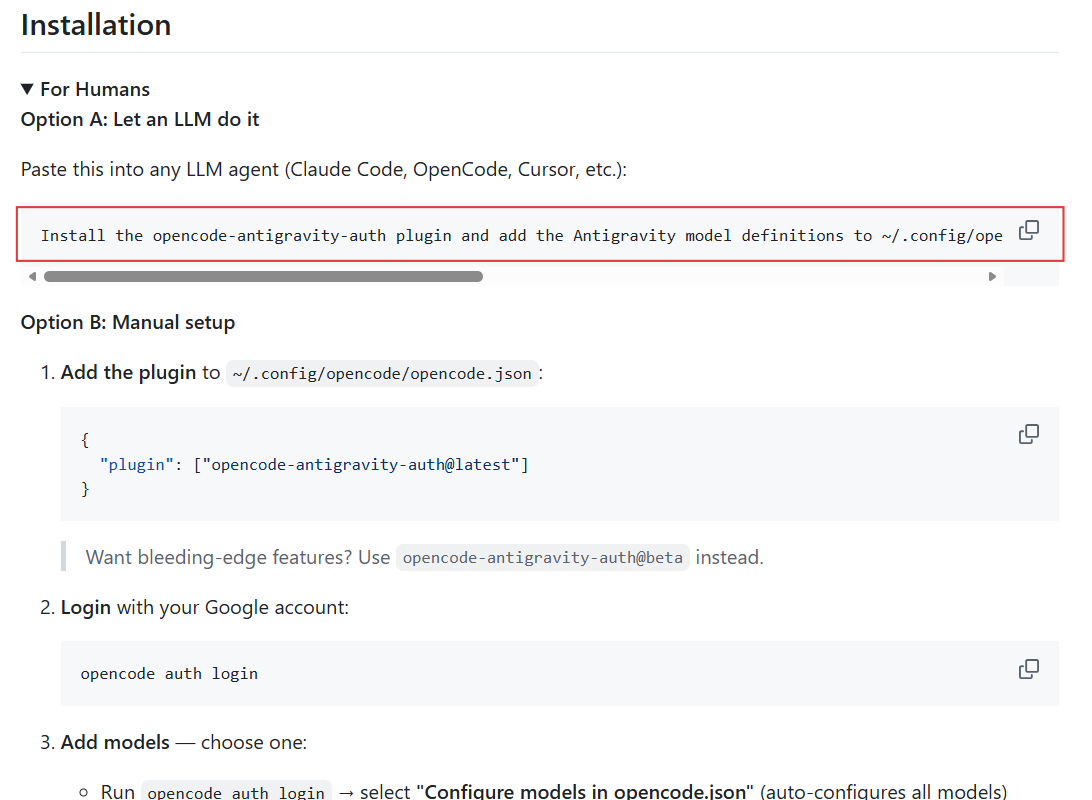This screenshot has width=1092, height=800.
Task: Copy the plugin JSON code block
Action: tap(1029, 434)
